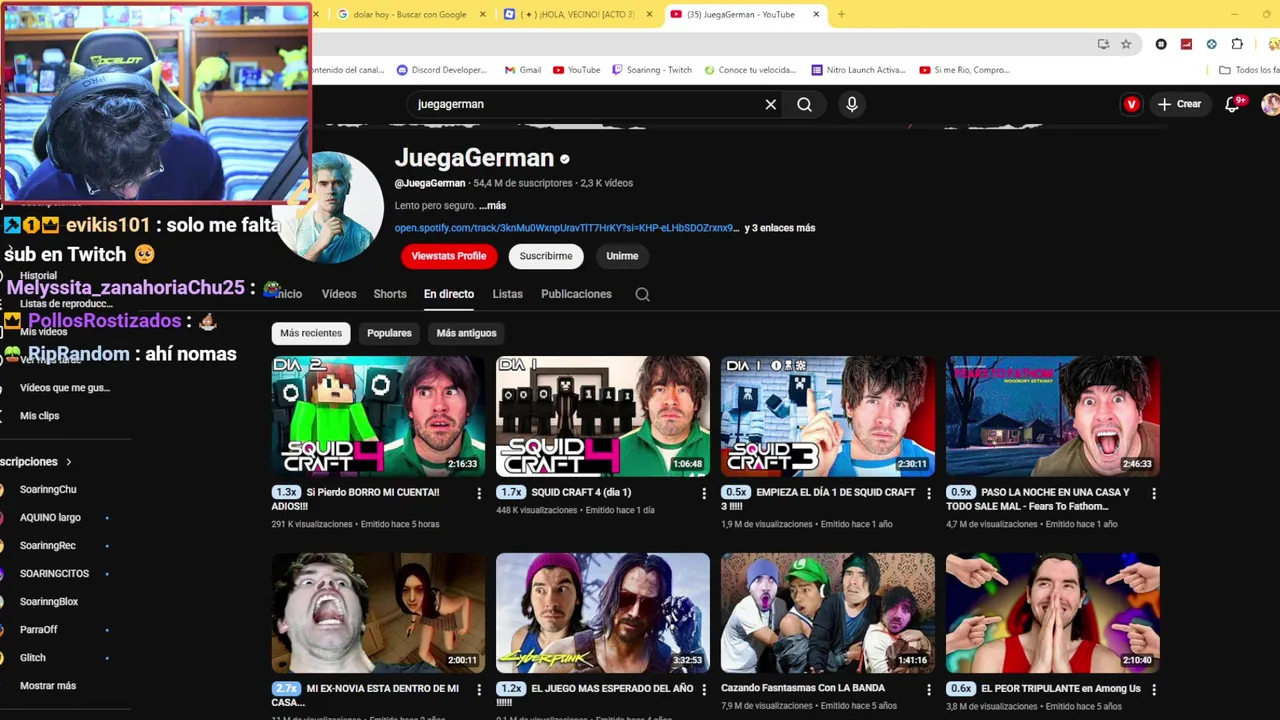1280x720 pixels.
Task: Click the Crear button
Action: click(1179, 104)
